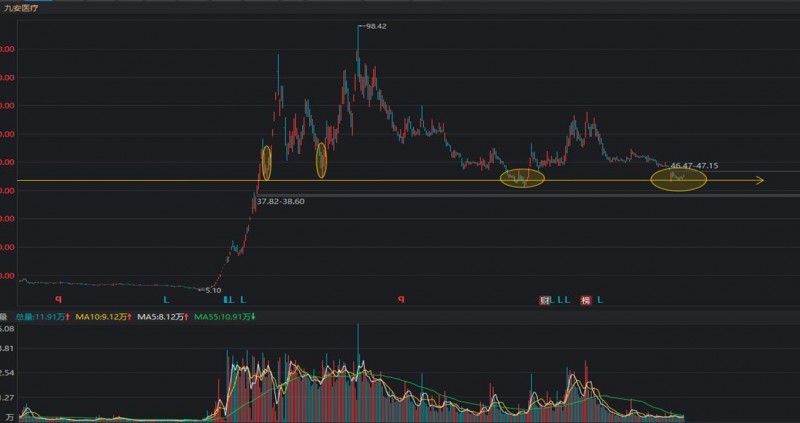Click the 2.54 volume axis value
This screenshot has width=800, height=423.
pos(9,373)
